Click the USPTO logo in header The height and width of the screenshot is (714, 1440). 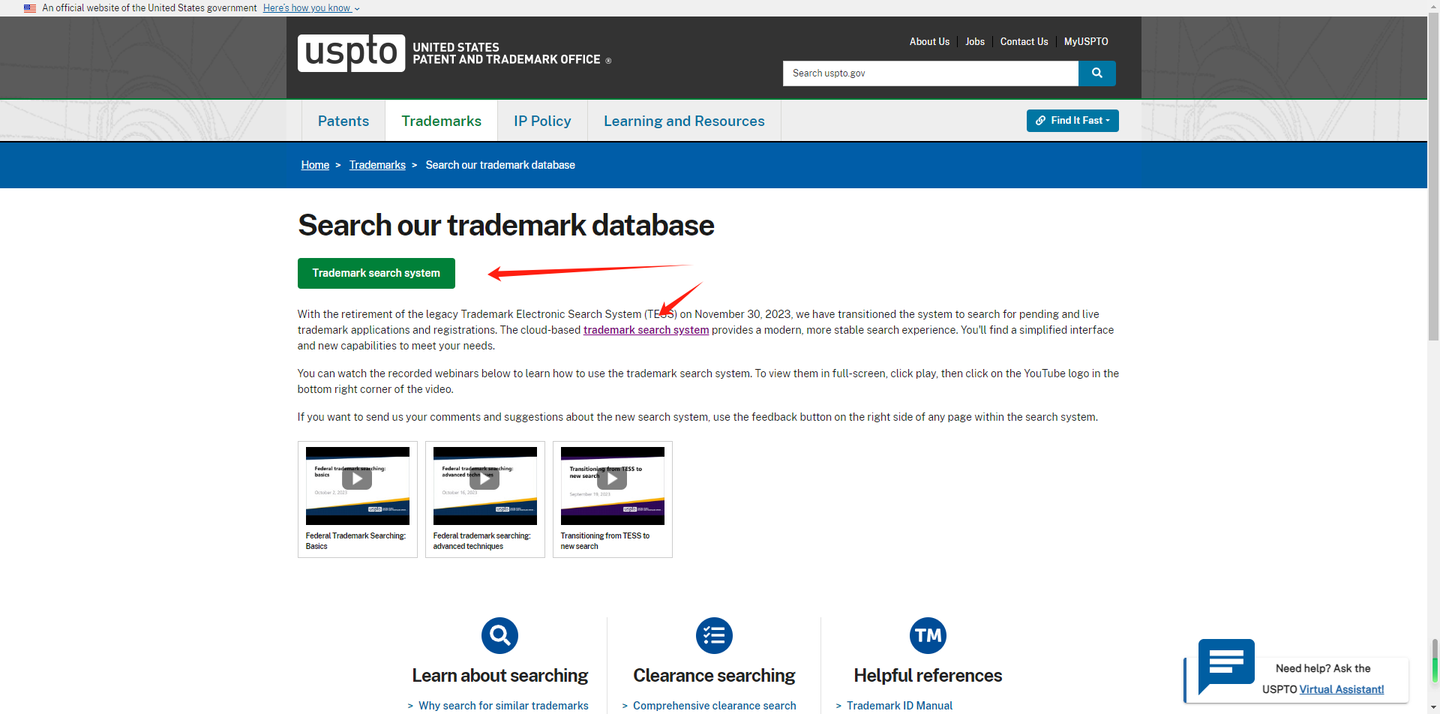(454, 53)
